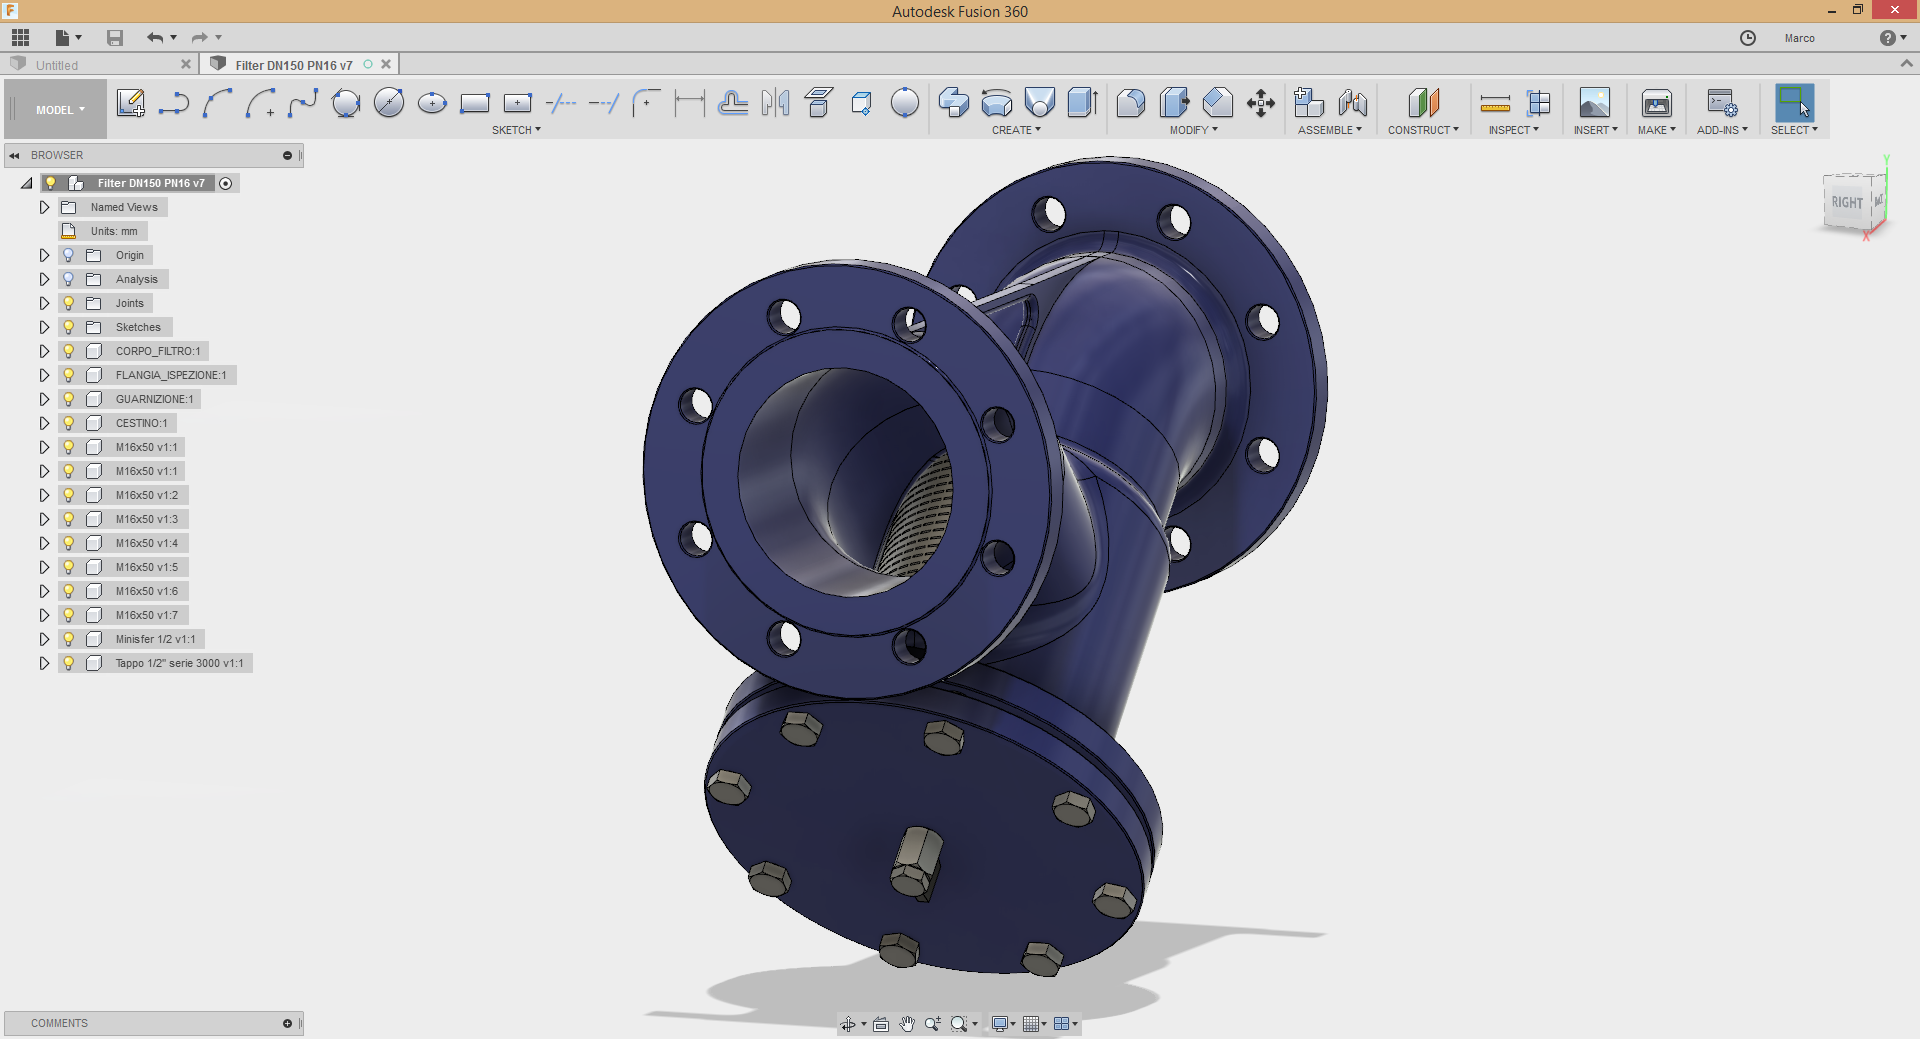Open the MODEL workspace dropdown
The height and width of the screenshot is (1039, 1920).
pos(60,110)
